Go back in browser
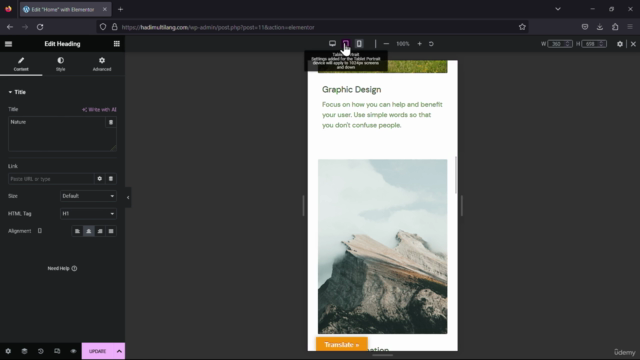This screenshot has width=640, height=360. [10, 27]
